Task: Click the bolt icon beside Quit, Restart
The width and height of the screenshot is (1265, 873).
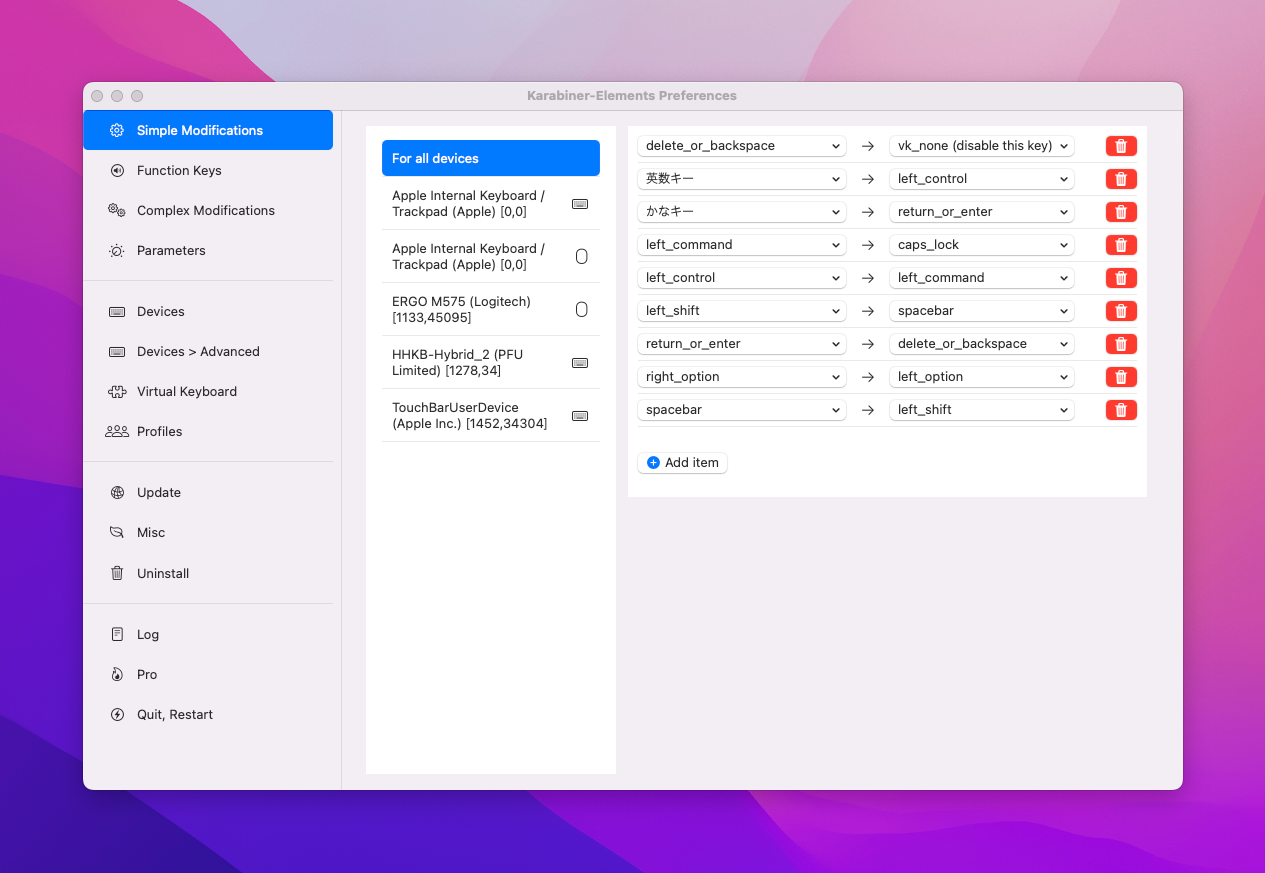Action: pos(117,714)
